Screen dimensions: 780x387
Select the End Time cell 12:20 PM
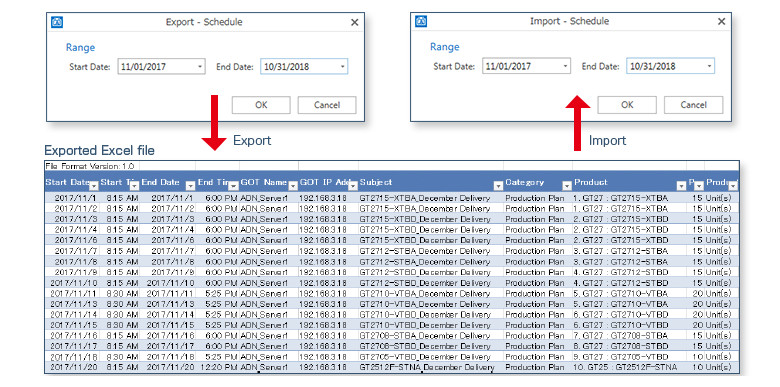click(x=217, y=367)
